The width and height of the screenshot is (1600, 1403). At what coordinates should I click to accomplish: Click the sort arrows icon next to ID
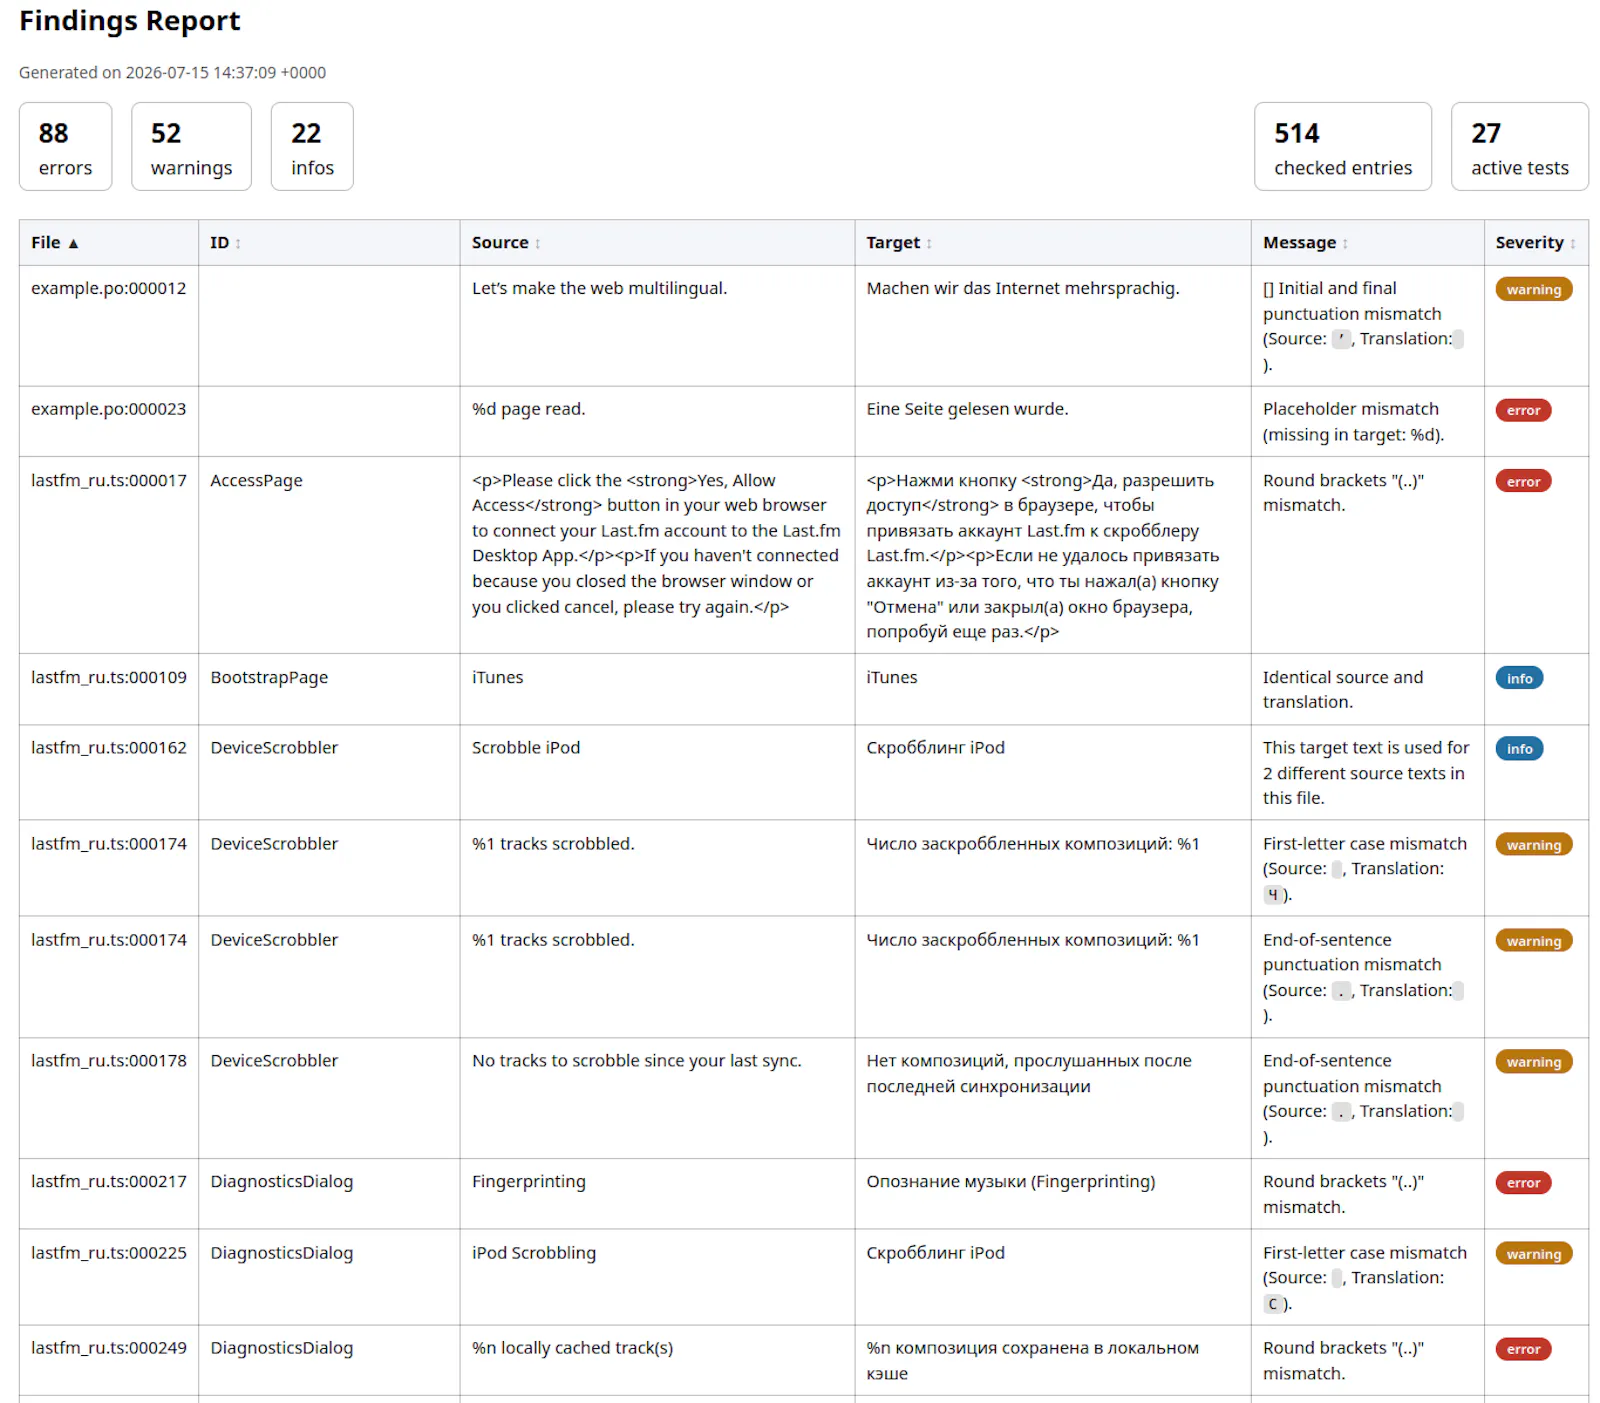(x=238, y=243)
